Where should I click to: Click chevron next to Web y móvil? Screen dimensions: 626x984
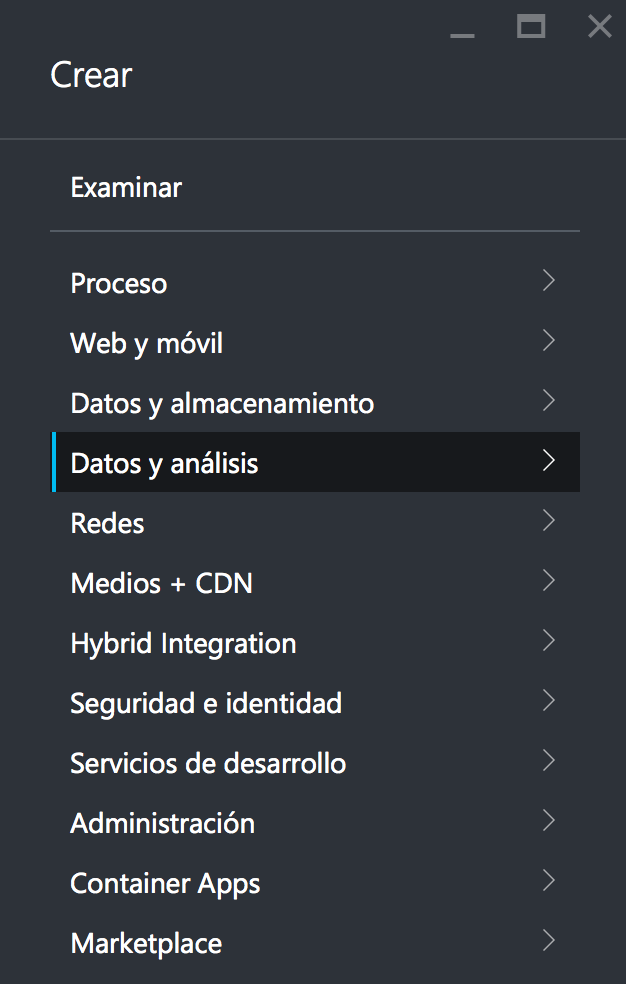[548, 341]
